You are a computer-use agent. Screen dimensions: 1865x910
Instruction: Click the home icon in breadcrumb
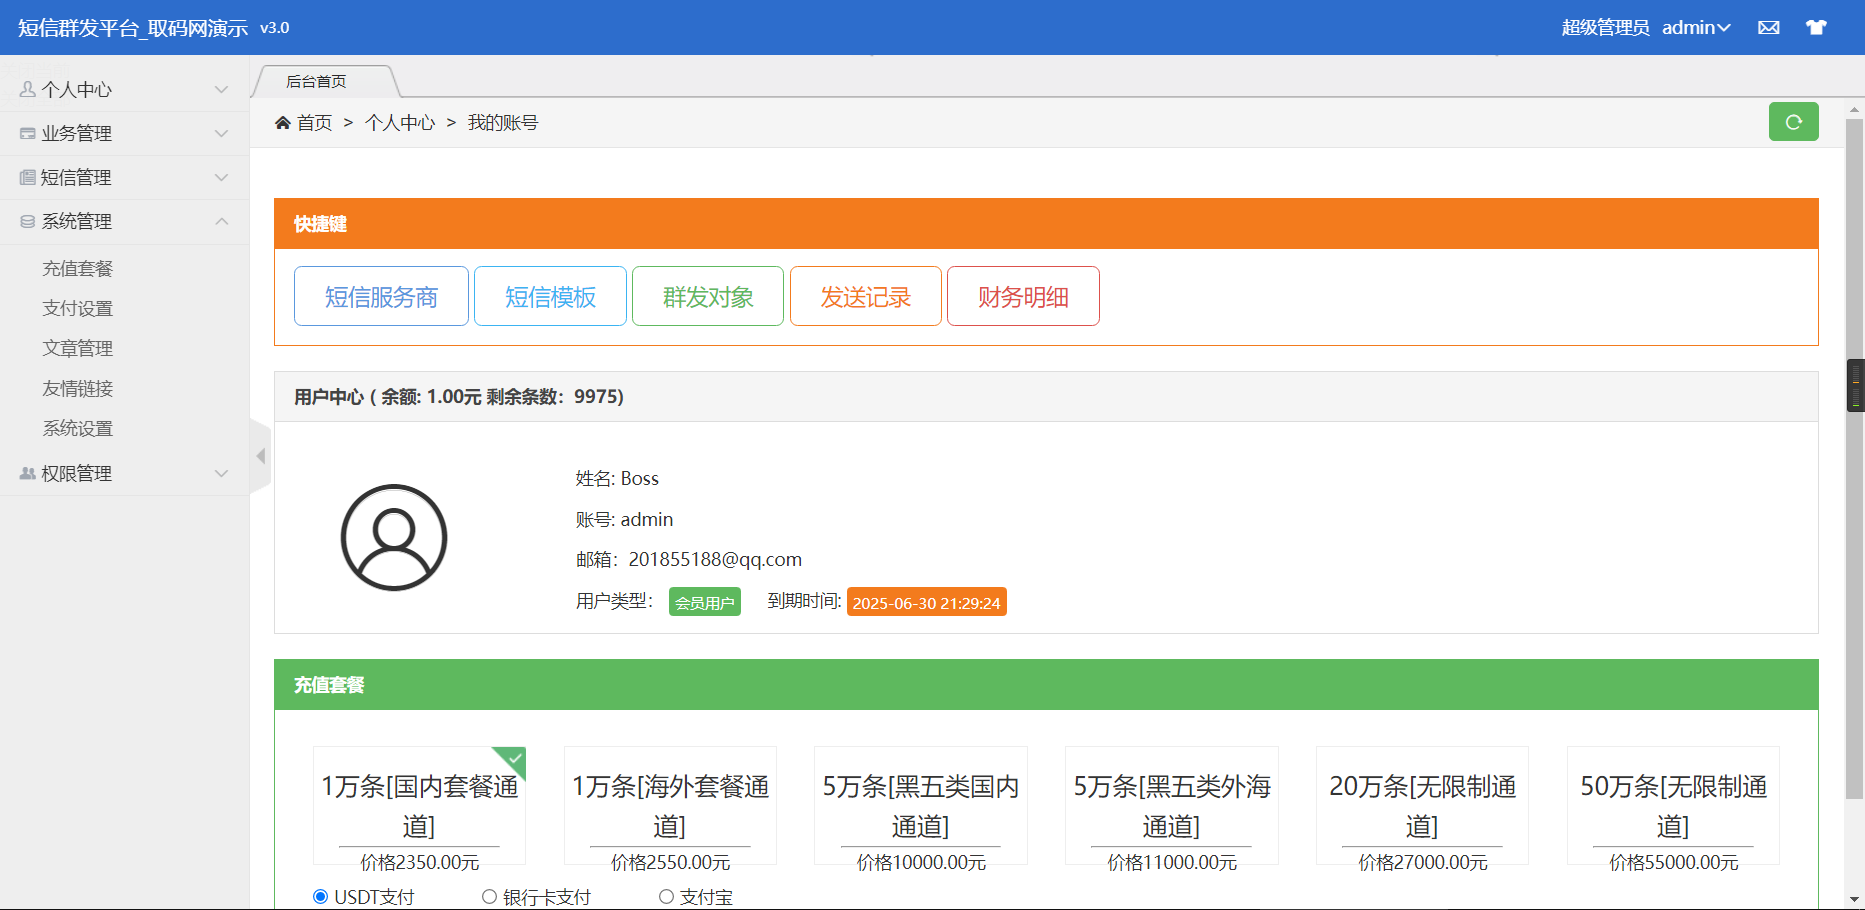point(283,123)
